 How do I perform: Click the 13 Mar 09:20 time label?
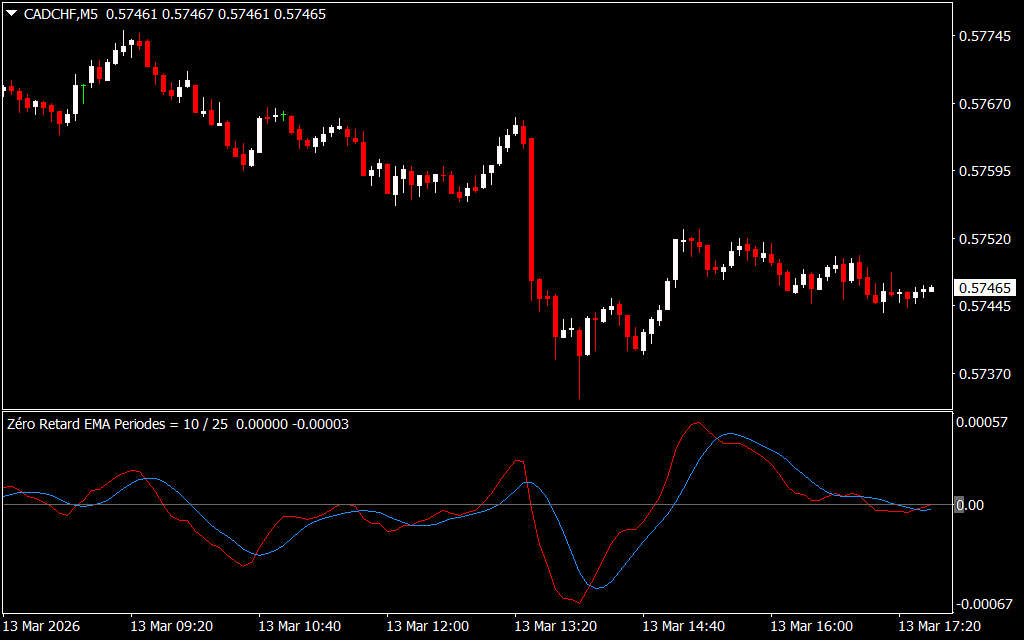click(x=172, y=626)
